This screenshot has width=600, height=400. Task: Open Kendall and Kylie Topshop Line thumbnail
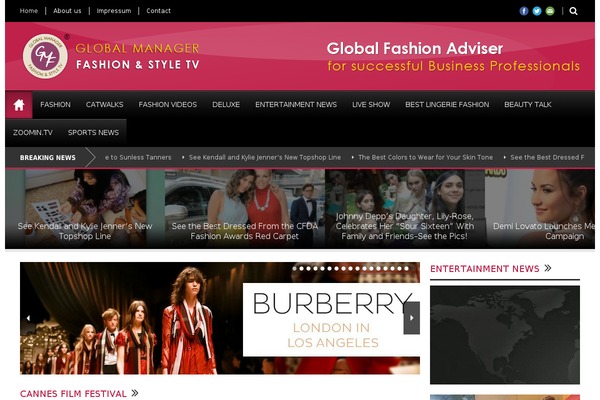coord(85,209)
